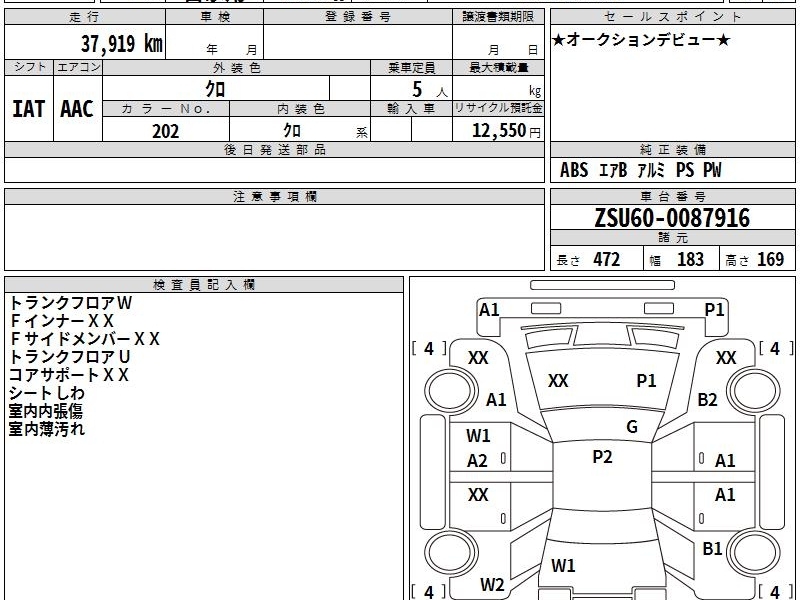Select the 諸元 header

pyautogui.click(x=672, y=238)
